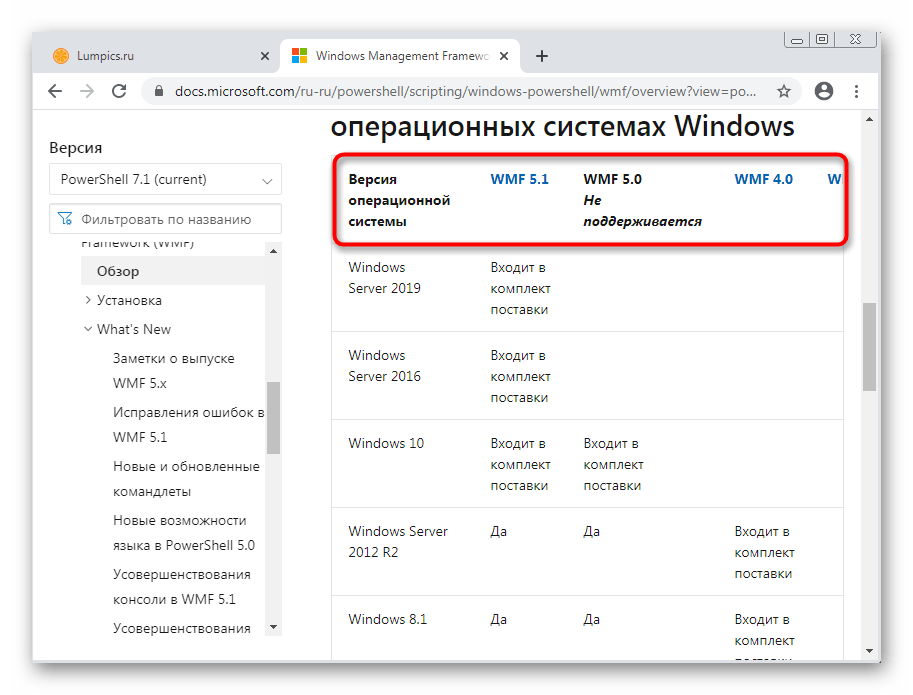Click the Microsoft logo favicon

[299, 56]
